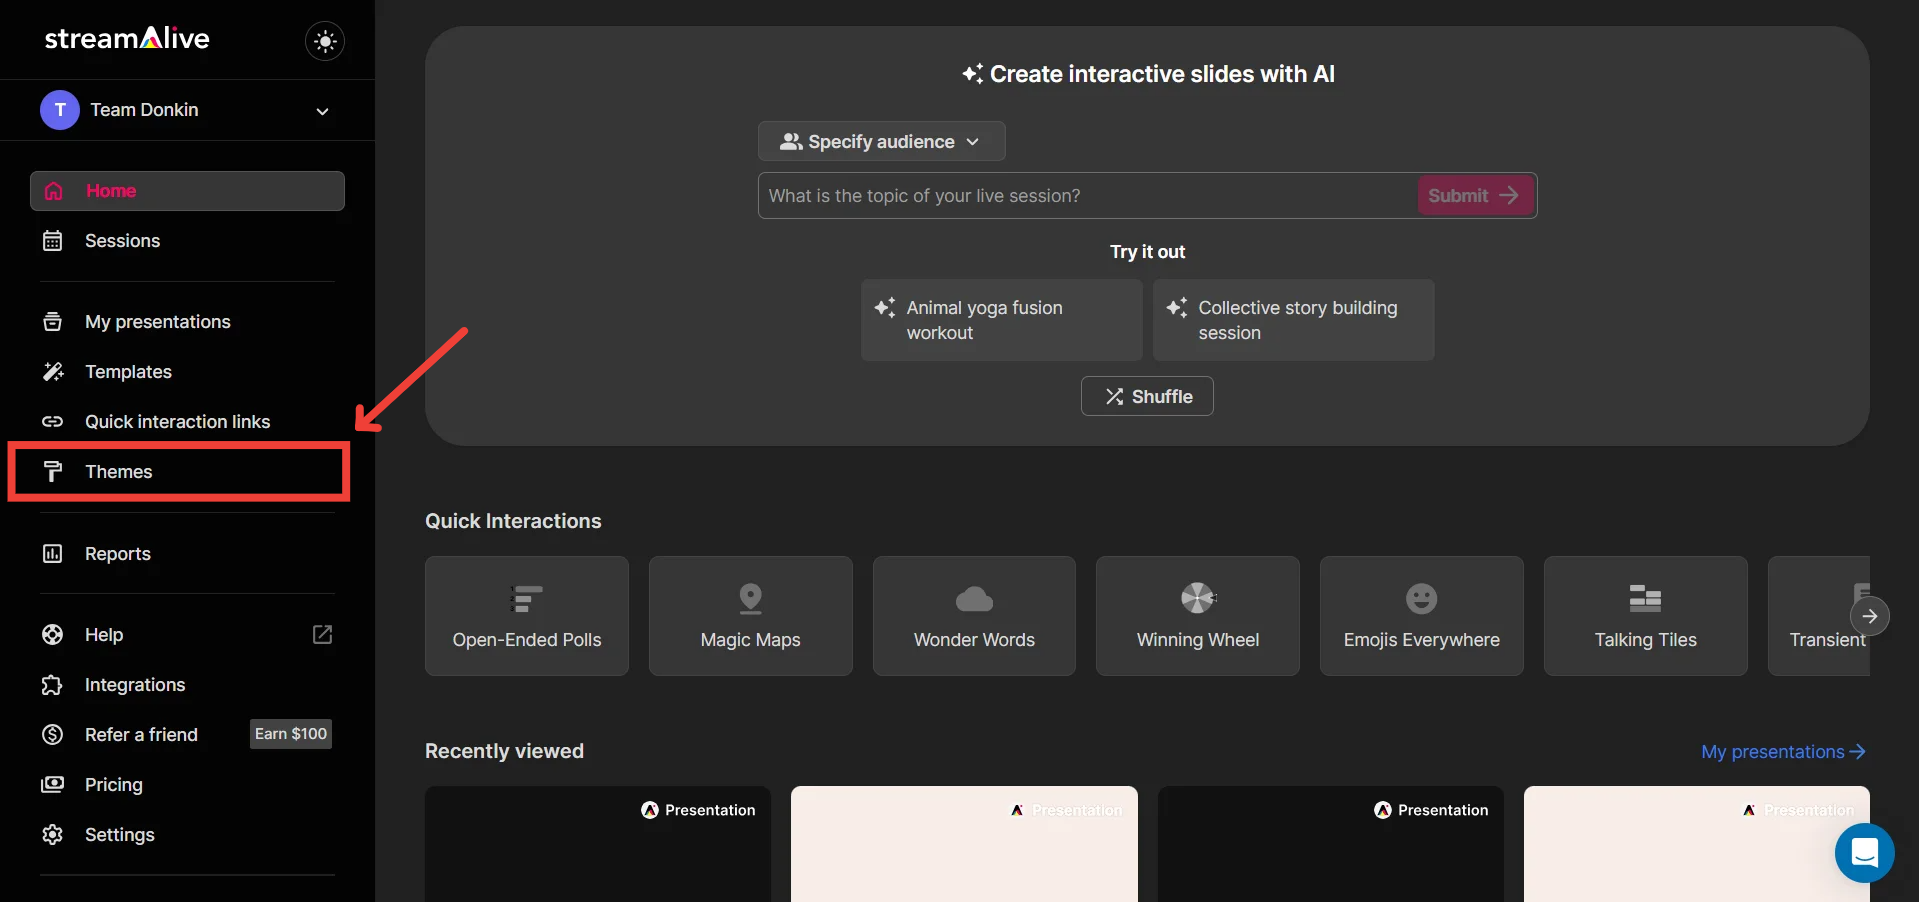Screen dimensions: 1919x902
Task: Click the Open-Ended Polls icon
Action: pyautogui.click(x=526, y=598)
